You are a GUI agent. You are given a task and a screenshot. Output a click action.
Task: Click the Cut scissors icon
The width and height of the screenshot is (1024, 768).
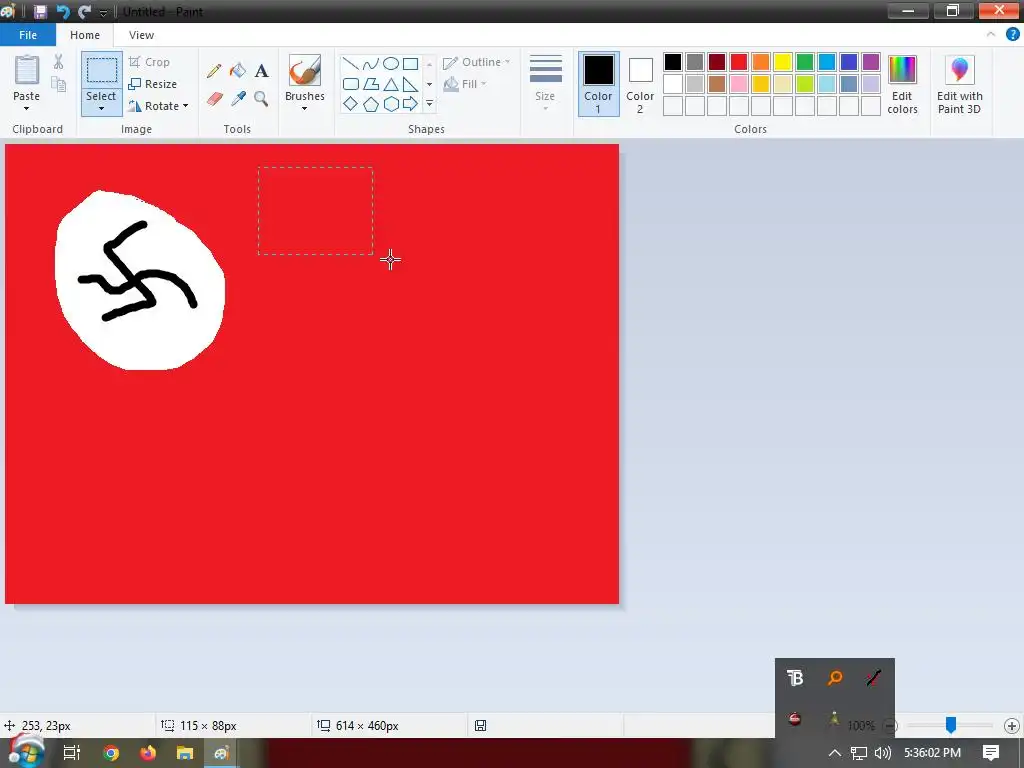tap(59, 62)
